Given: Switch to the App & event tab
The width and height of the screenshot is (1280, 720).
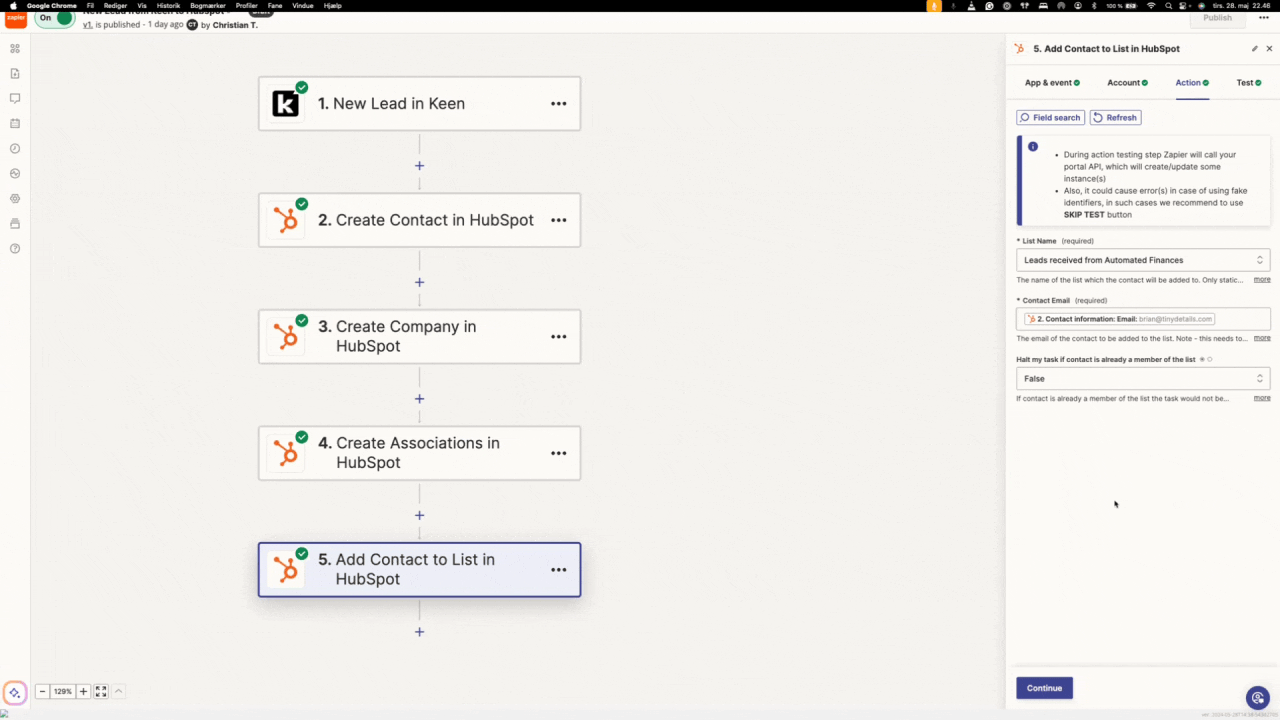Looking at the screenshot, I should coord(1052,83).
